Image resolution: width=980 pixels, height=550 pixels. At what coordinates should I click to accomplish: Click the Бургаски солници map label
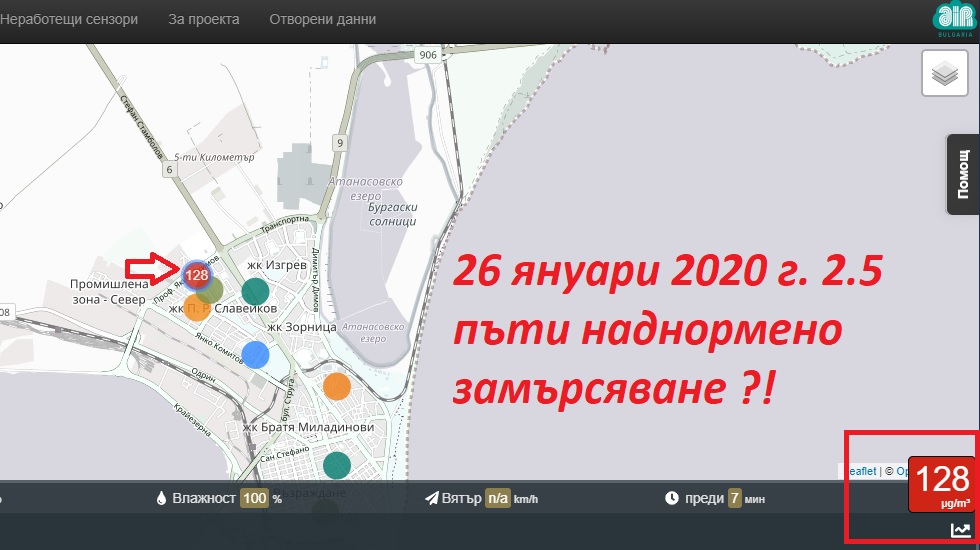point(392,214)
